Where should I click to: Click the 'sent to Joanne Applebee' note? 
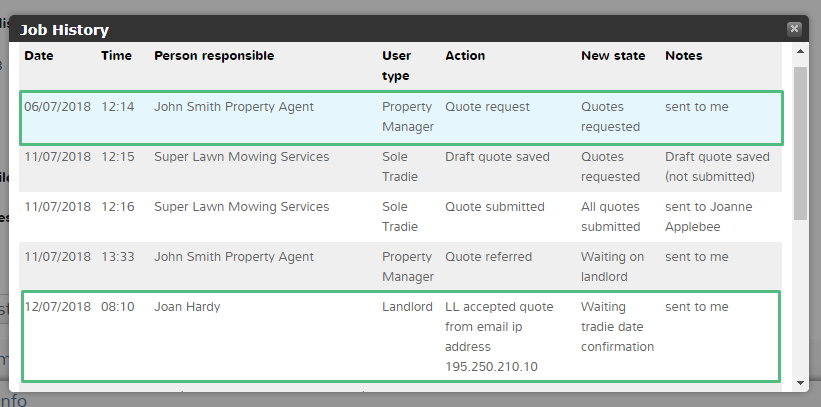pos(708,217)
